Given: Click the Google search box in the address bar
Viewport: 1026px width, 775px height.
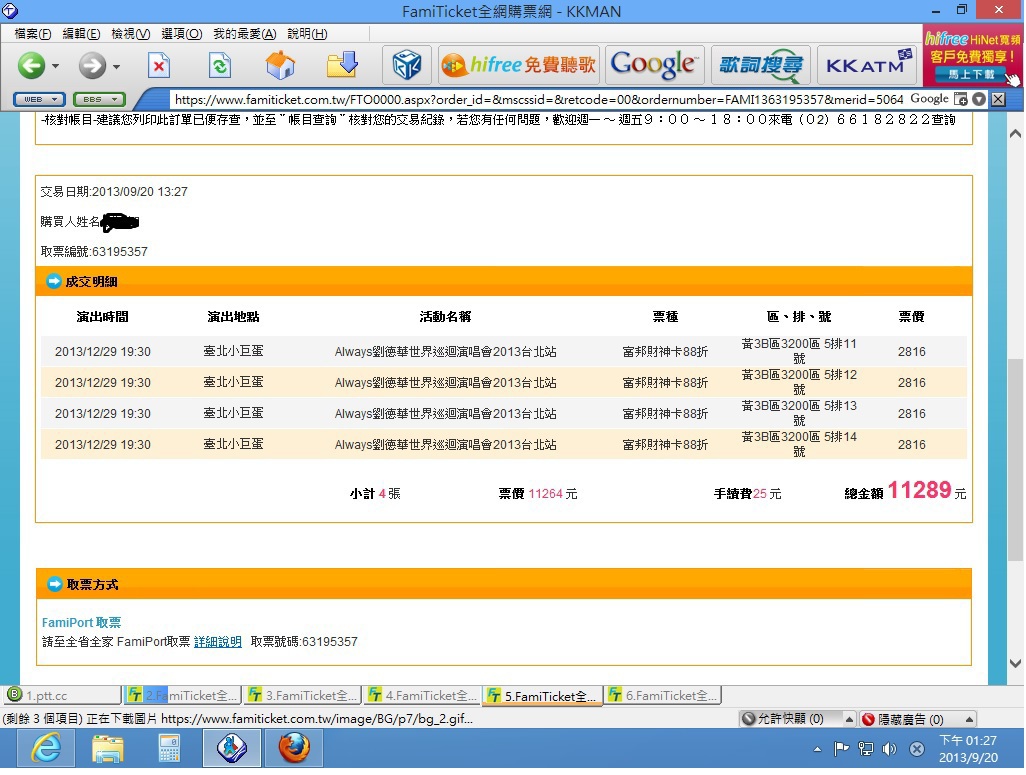Looking at the screenshot, I should [929, 99].
